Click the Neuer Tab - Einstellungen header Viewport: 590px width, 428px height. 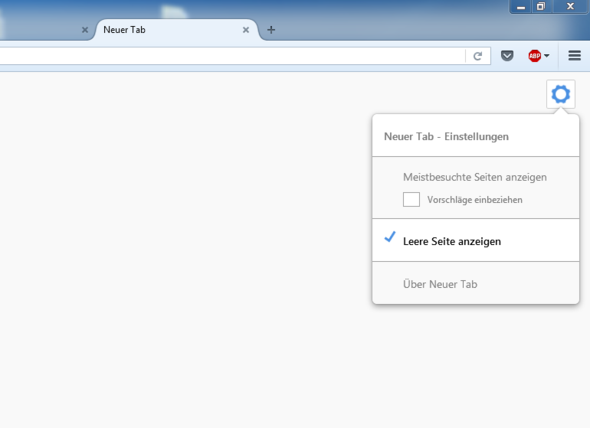click(446, 136)
